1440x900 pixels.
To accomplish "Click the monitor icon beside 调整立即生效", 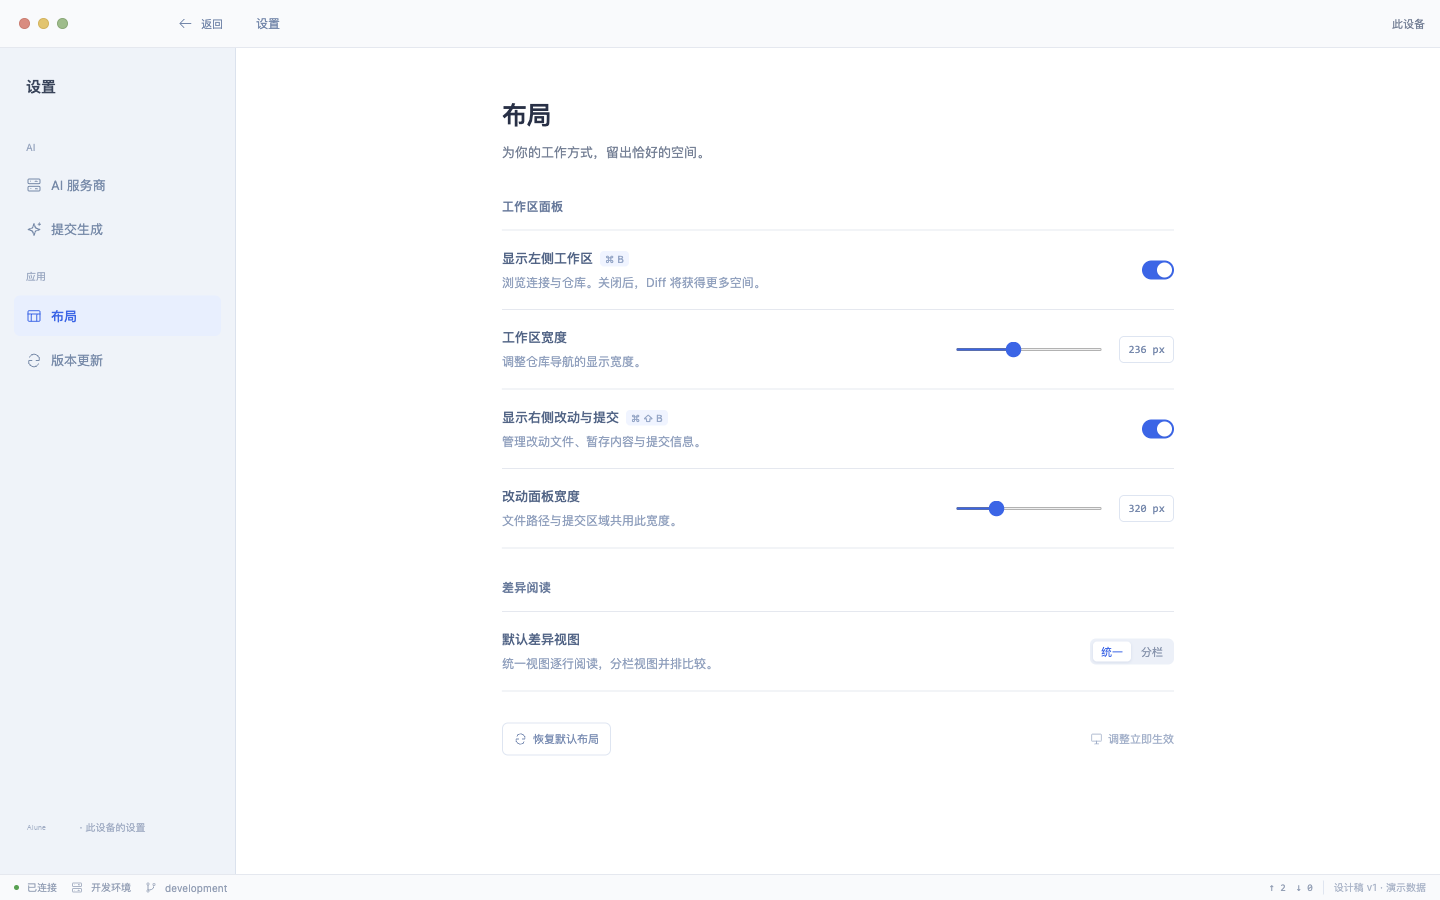I will pos(1096,739).
